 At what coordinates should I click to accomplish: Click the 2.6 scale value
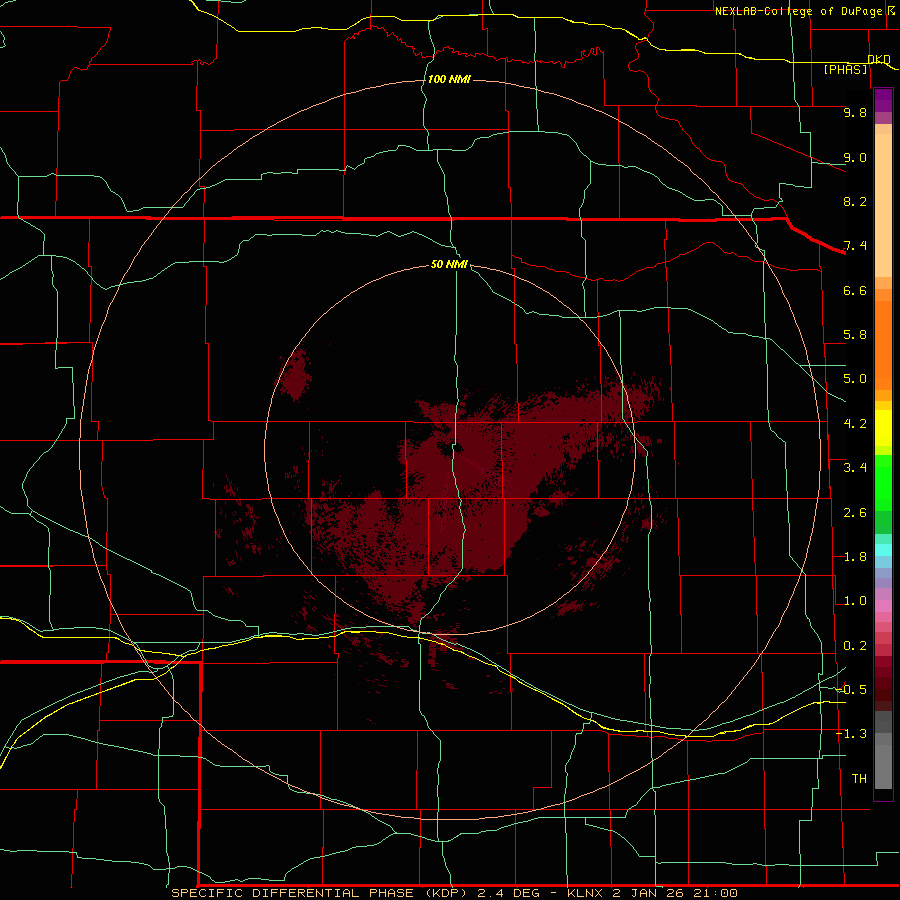point(855,513)
